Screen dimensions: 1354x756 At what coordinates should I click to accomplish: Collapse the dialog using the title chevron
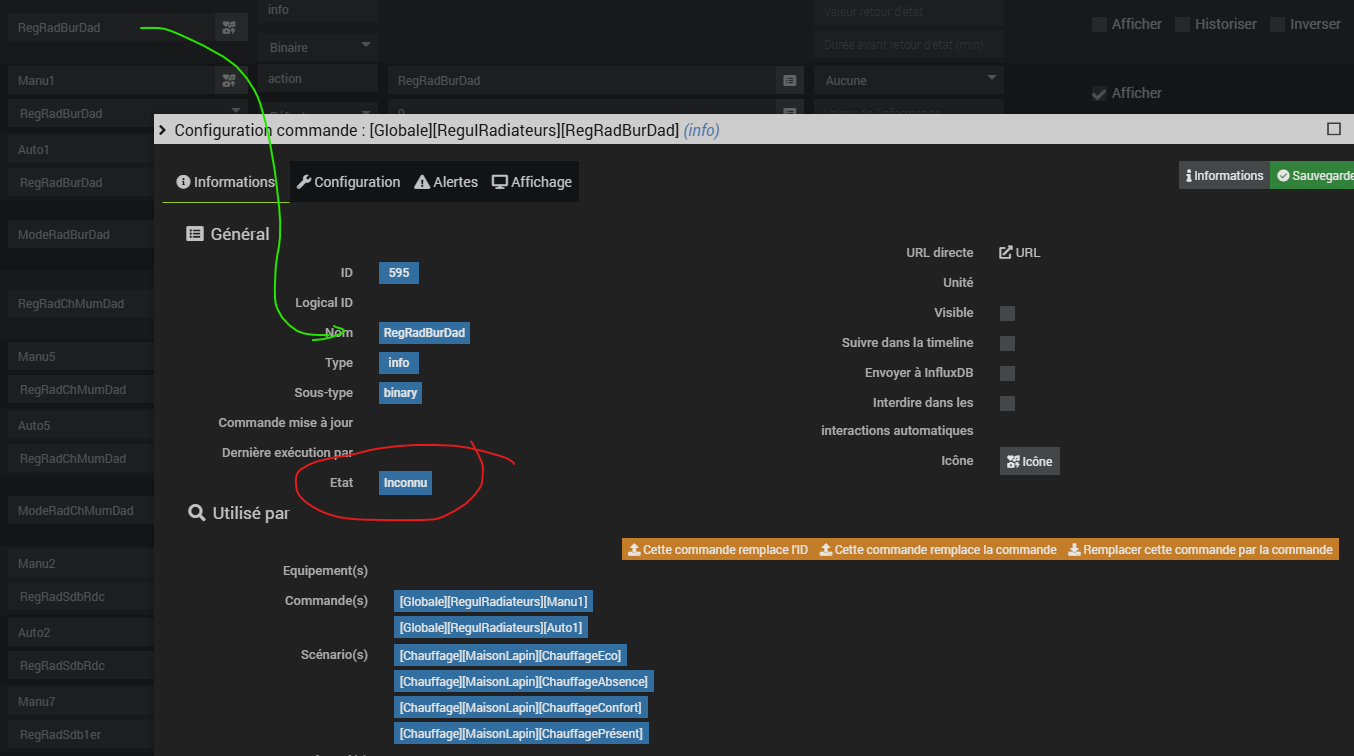coord(162,130)
